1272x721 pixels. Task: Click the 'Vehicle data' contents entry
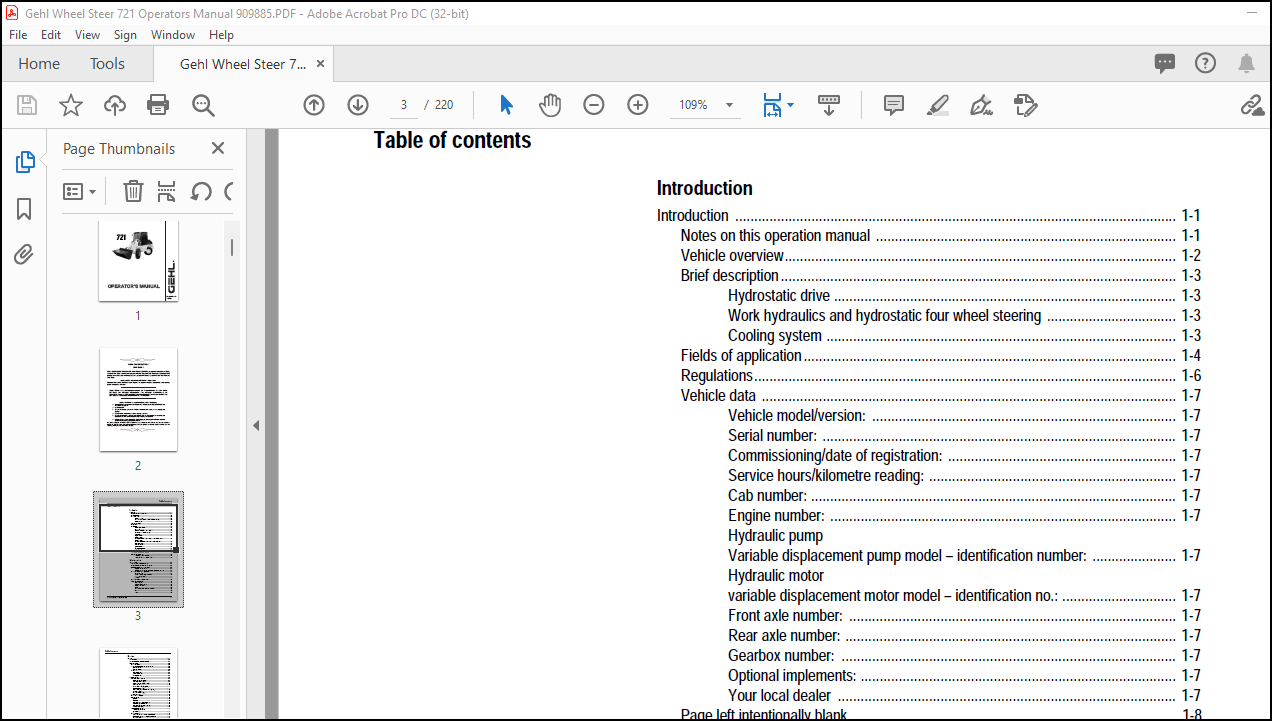718,396
